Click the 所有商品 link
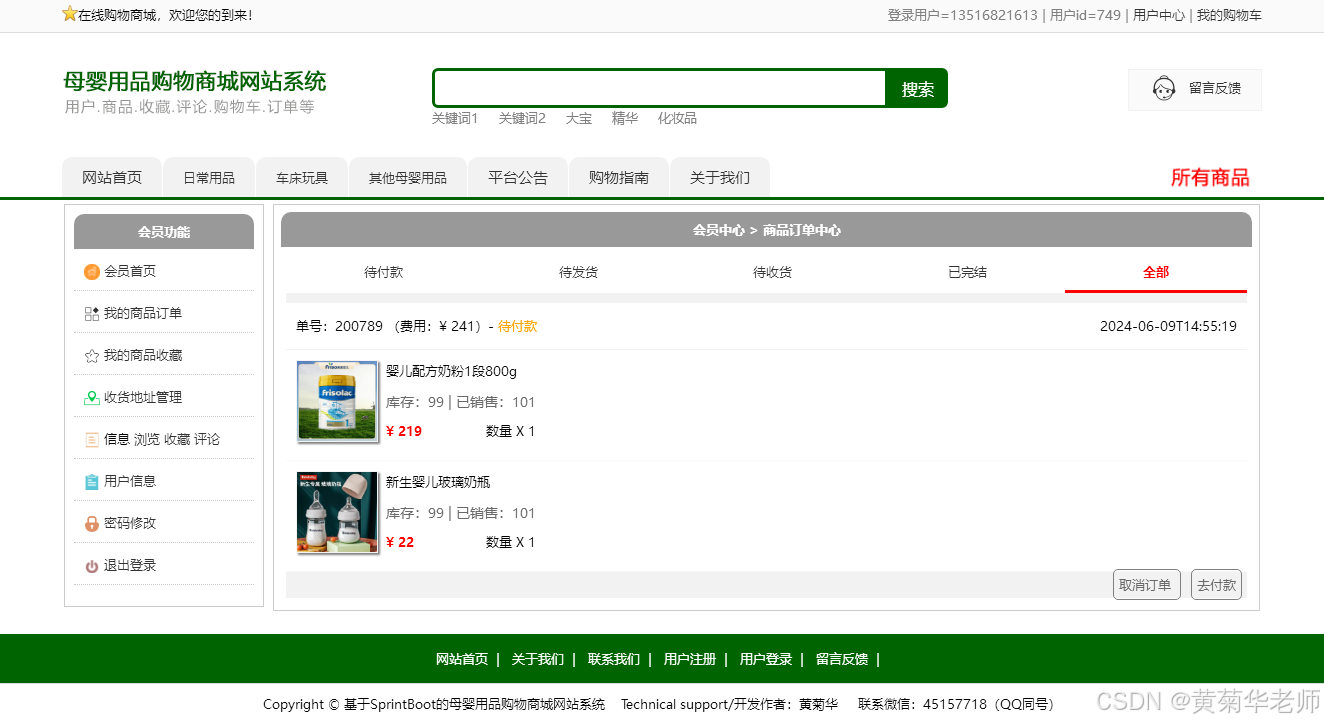This screenshot has height=723, width=1324. click(x=1210, y=178)
